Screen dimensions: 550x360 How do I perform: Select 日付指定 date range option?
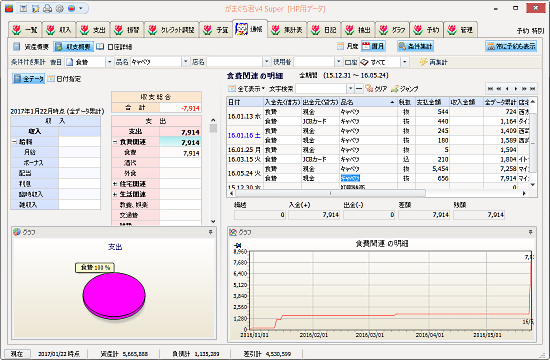click(x=64, y=79)
